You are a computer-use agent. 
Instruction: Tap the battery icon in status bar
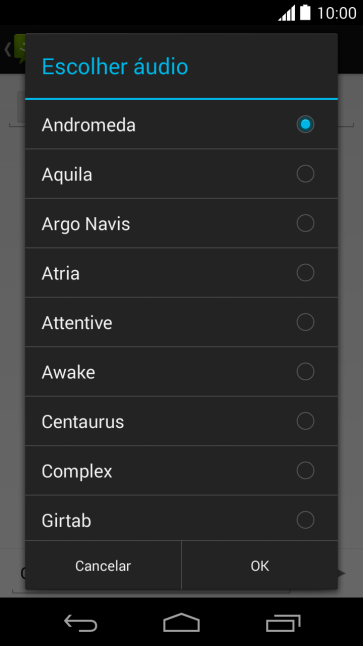[305, 12]
